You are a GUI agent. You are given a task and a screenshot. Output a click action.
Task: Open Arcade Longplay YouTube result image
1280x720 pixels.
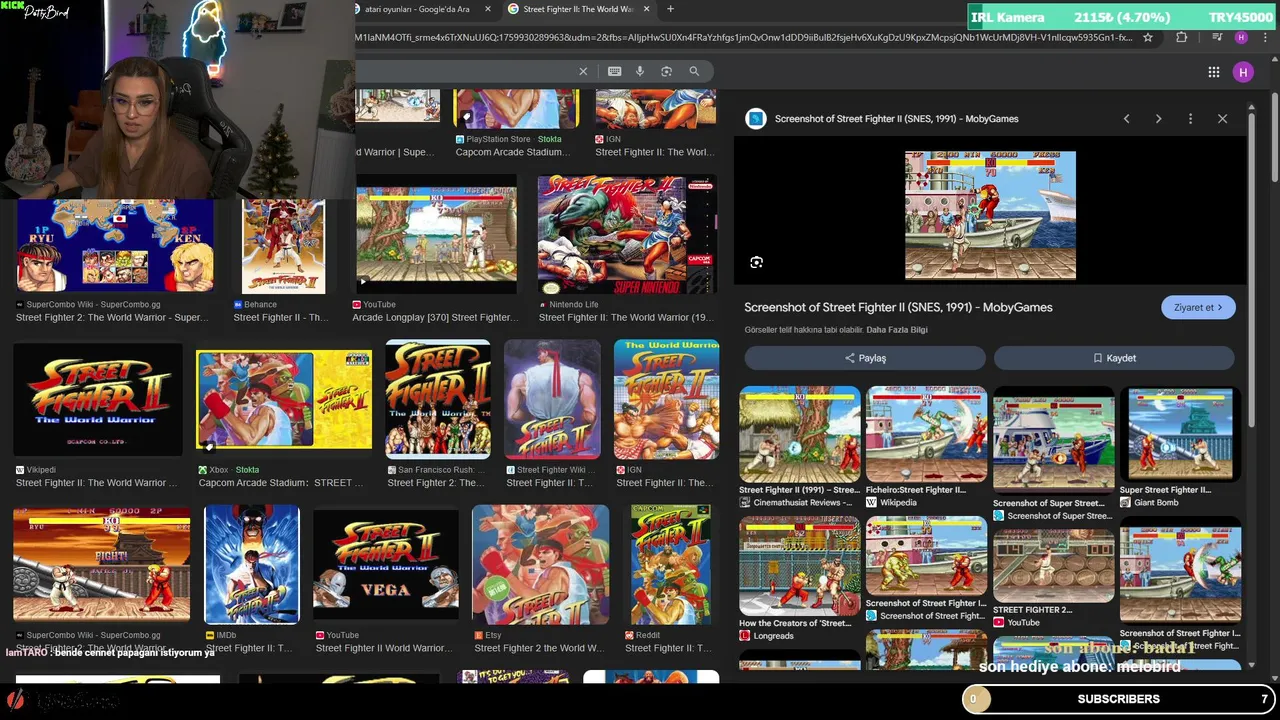pyautogui.click(x=436, y=235)
